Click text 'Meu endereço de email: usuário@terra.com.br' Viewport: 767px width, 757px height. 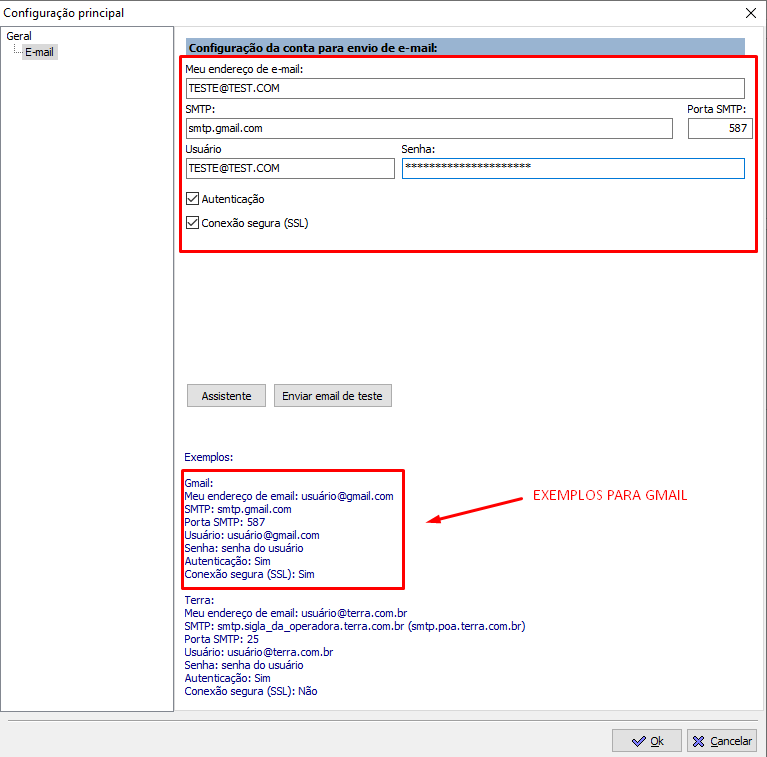(x=296, y=613)
